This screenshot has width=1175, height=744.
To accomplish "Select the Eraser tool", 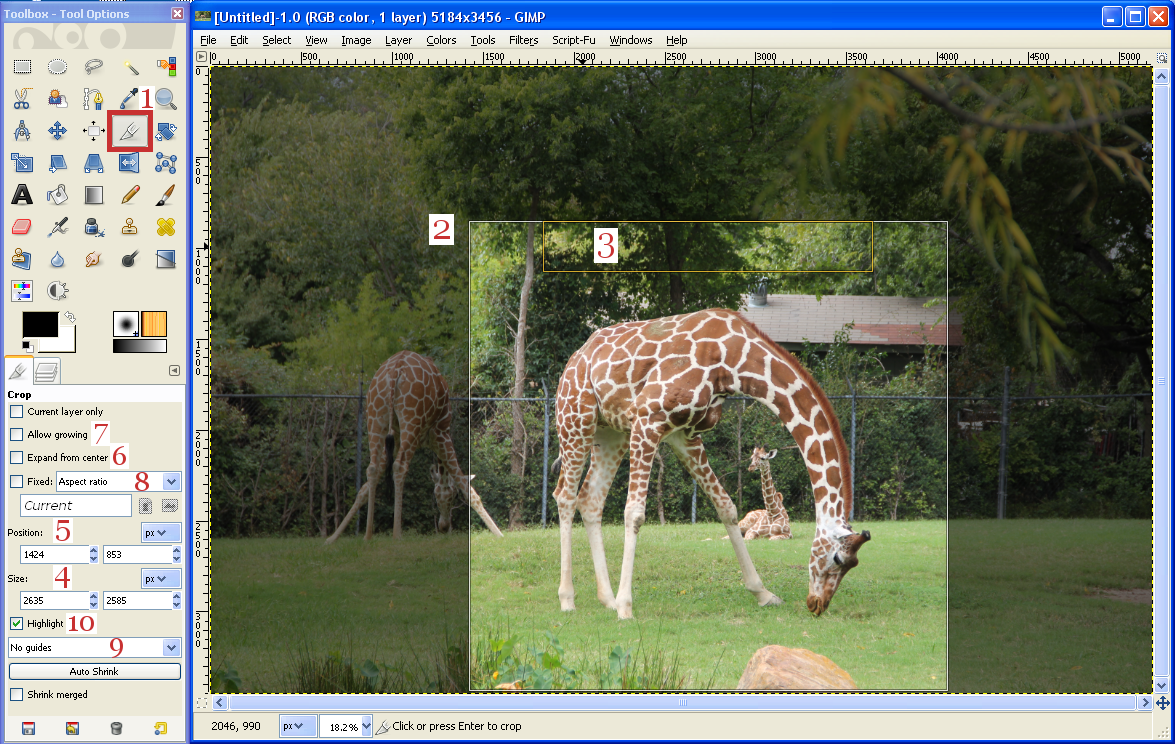I will point(21,226).
